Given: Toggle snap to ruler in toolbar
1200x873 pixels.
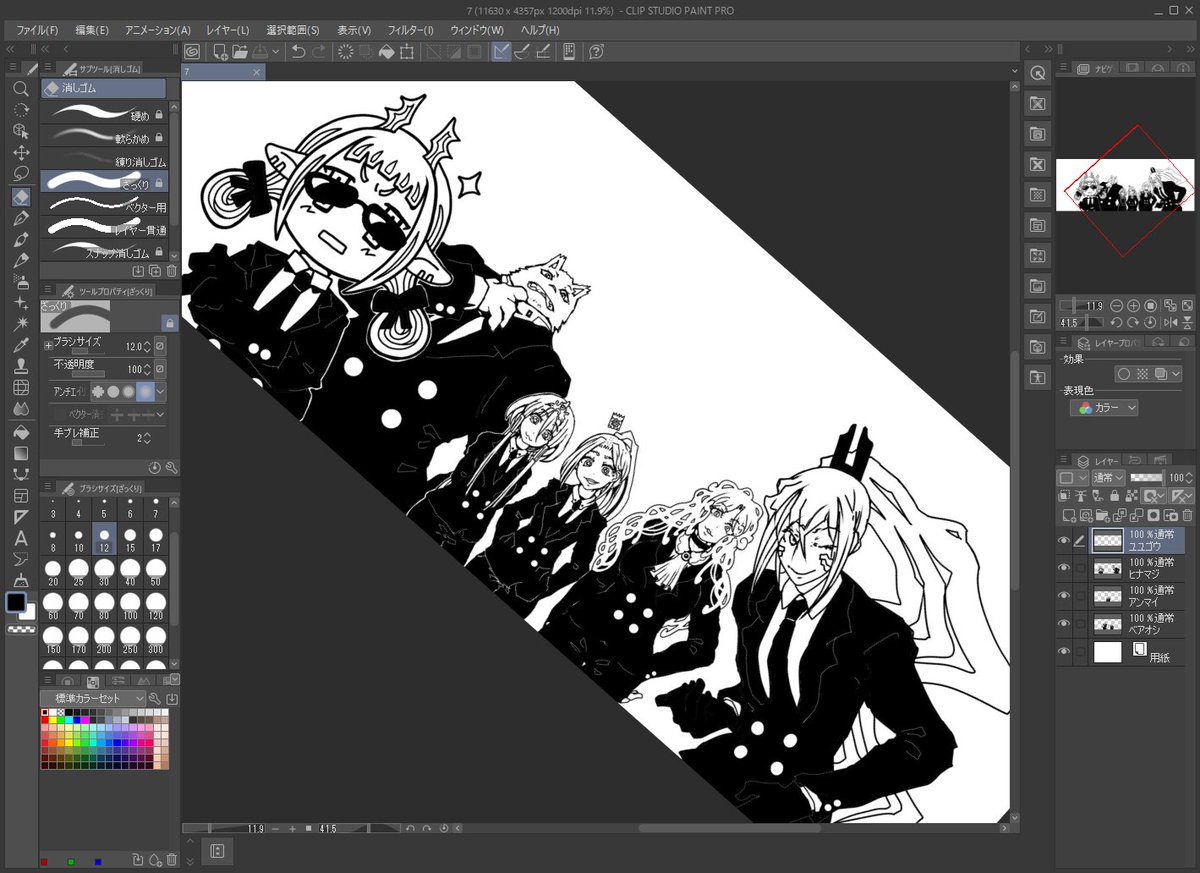Looking at the screenshot, I should click(x=501, y=51).
